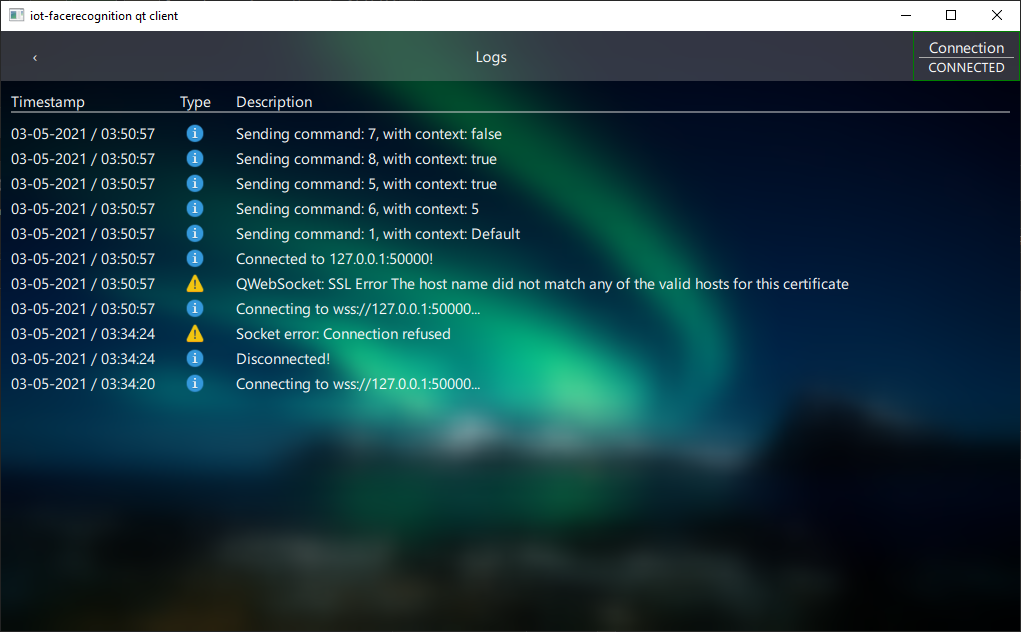Select 'Sending command: 6, with context: 5'
1021x632 pixels.
pyautogui.click(x=357, y=209)
